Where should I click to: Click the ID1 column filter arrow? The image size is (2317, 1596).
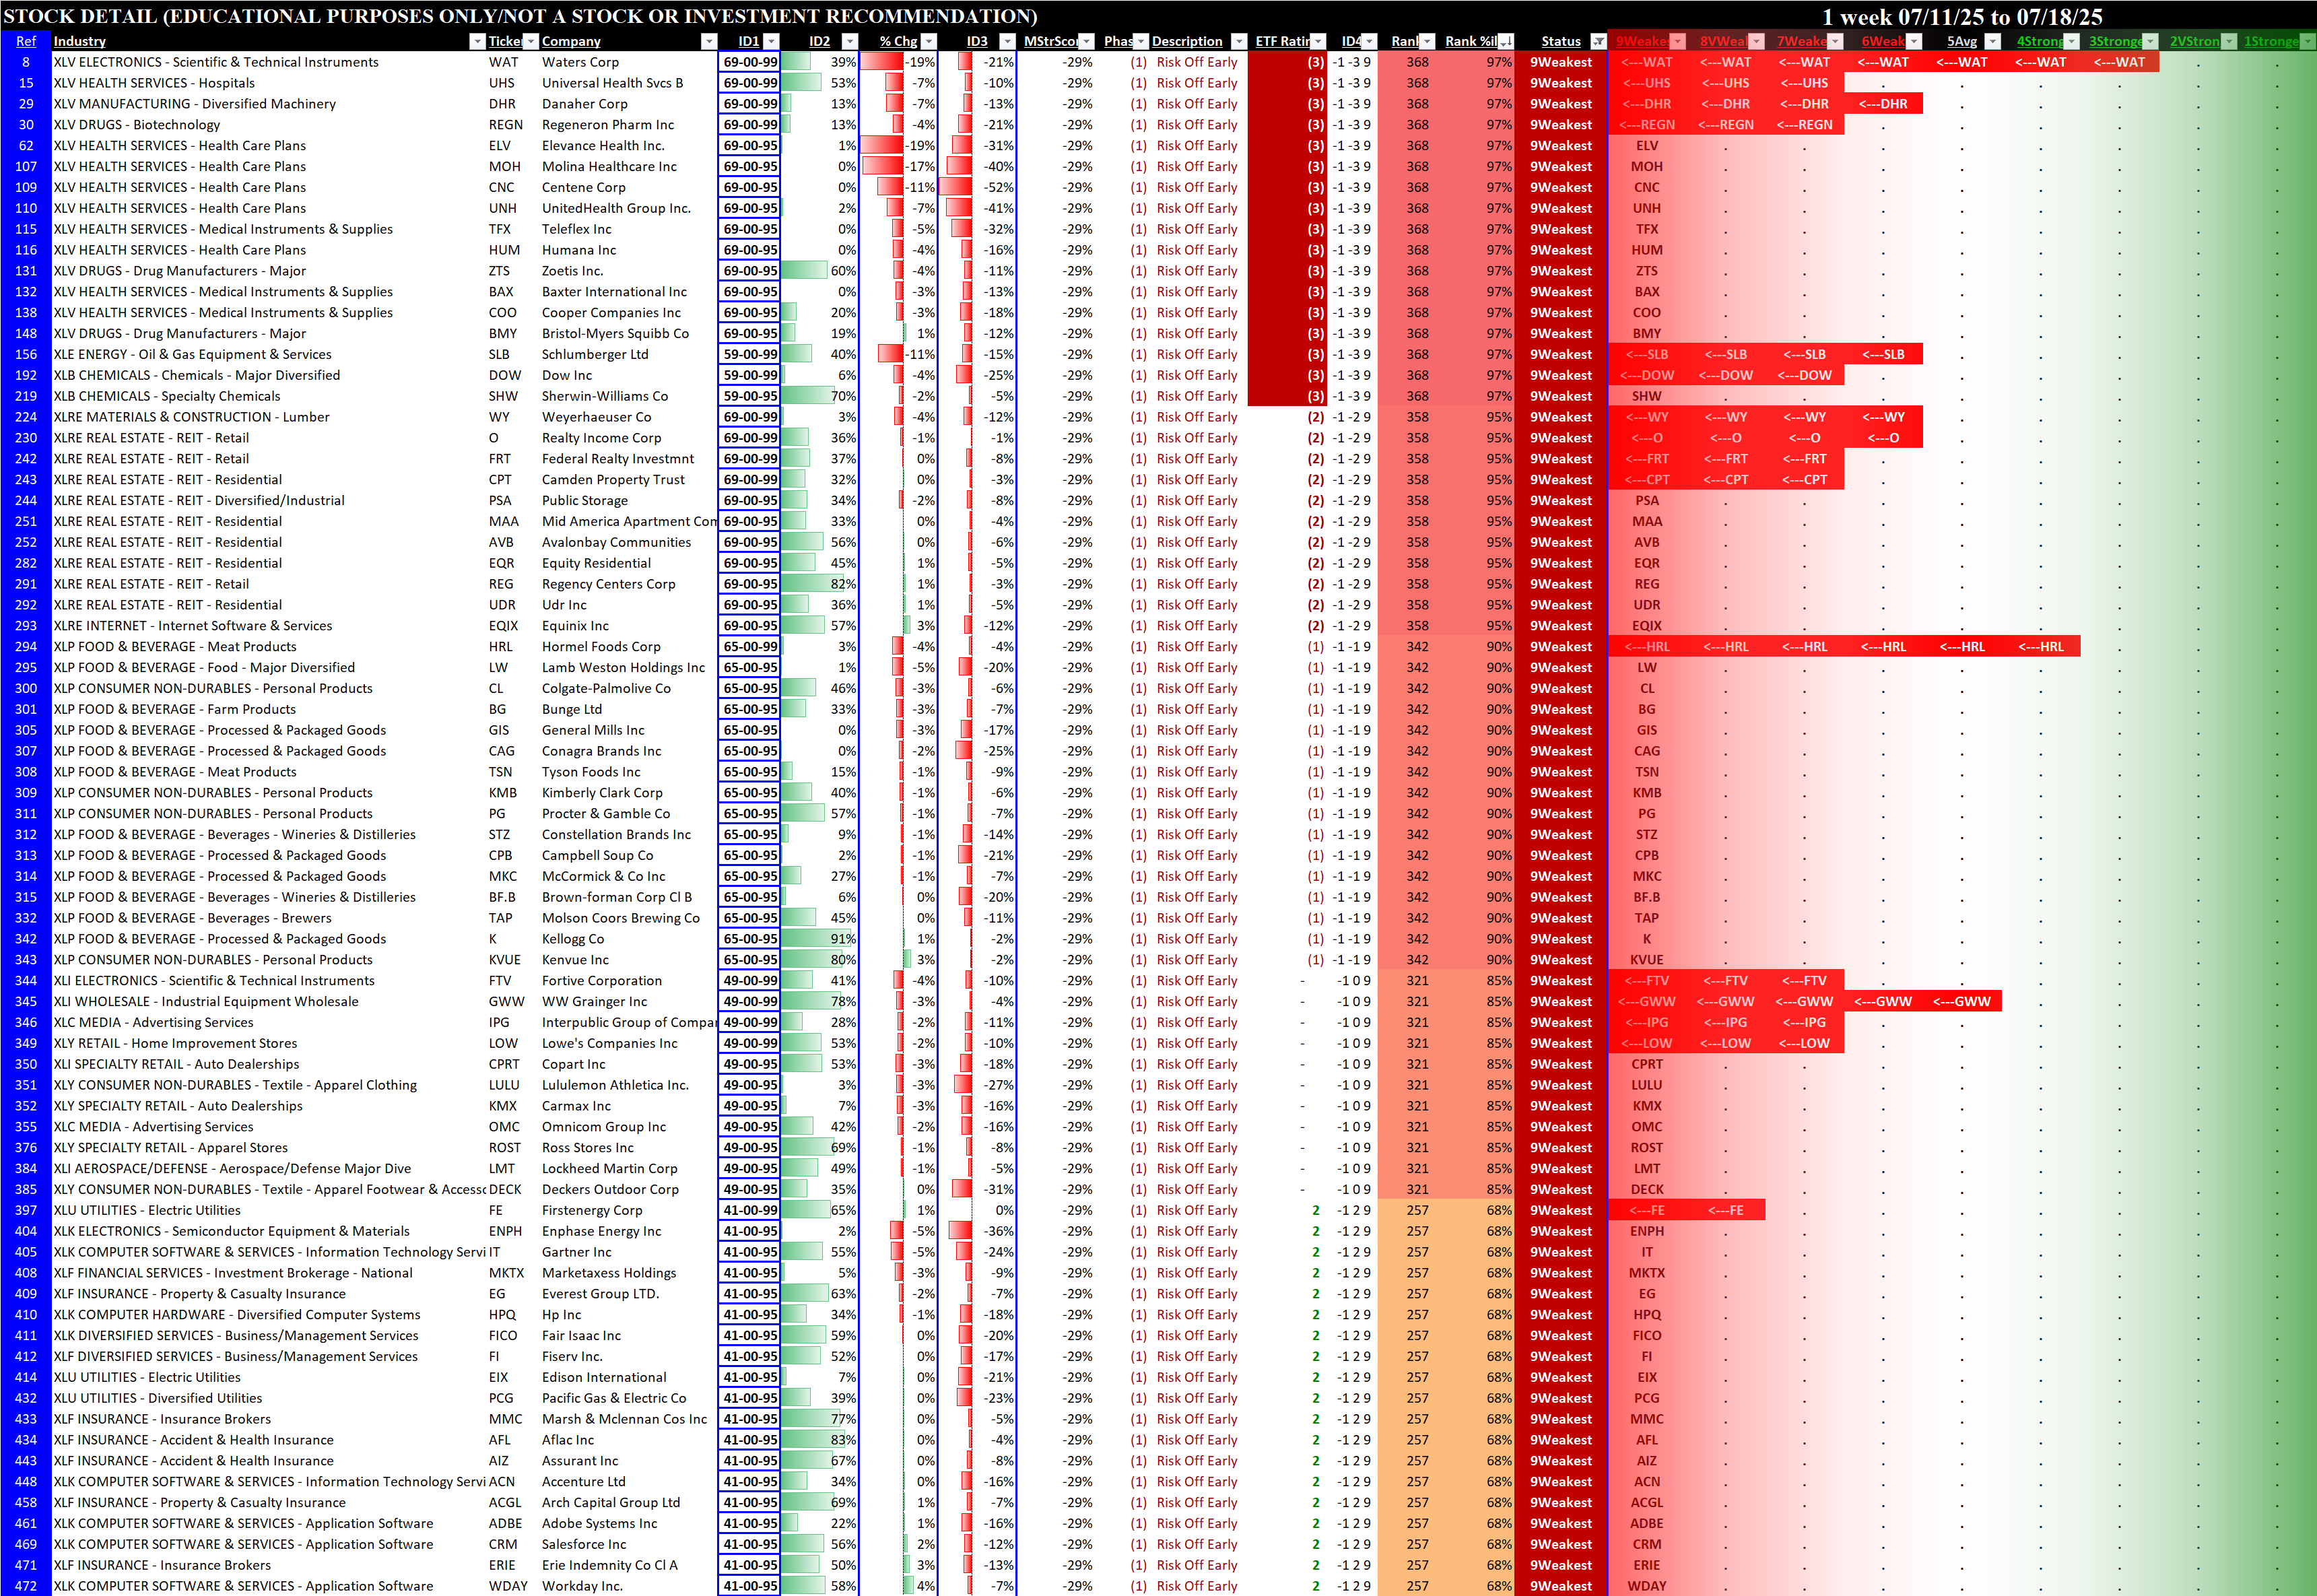tap(772, 41)
